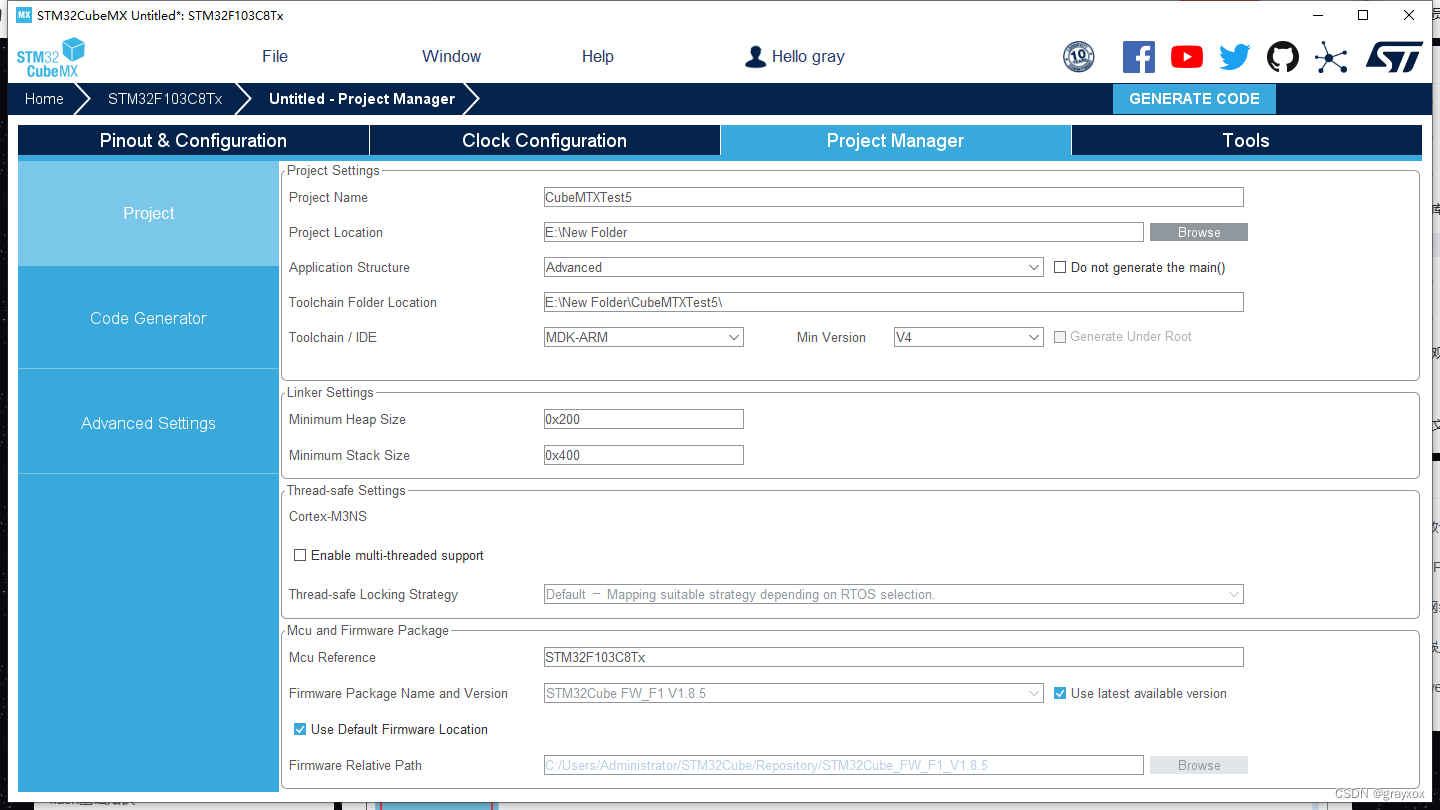Uncheck Use latest available version
The image size is (1440, 810).
[x=1061, y=693]
